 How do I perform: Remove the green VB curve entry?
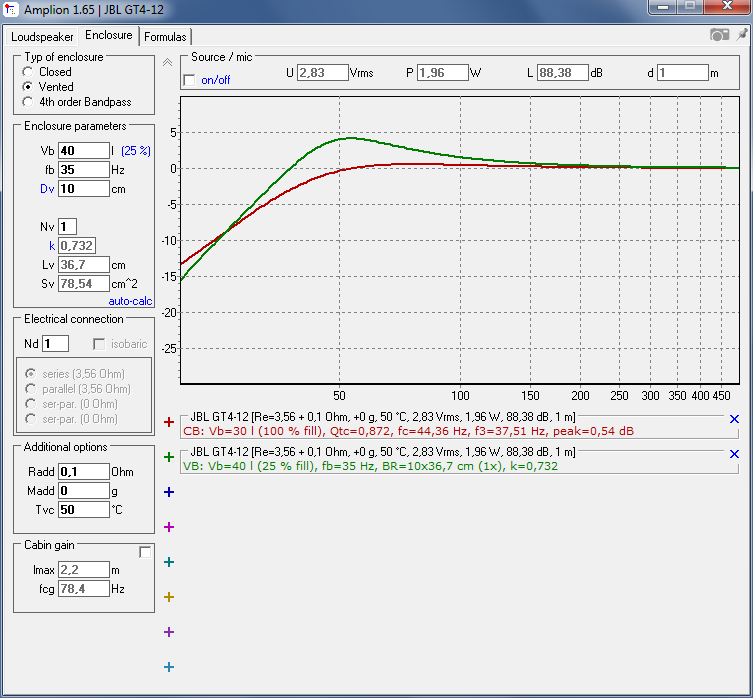[x=734, y=454]
